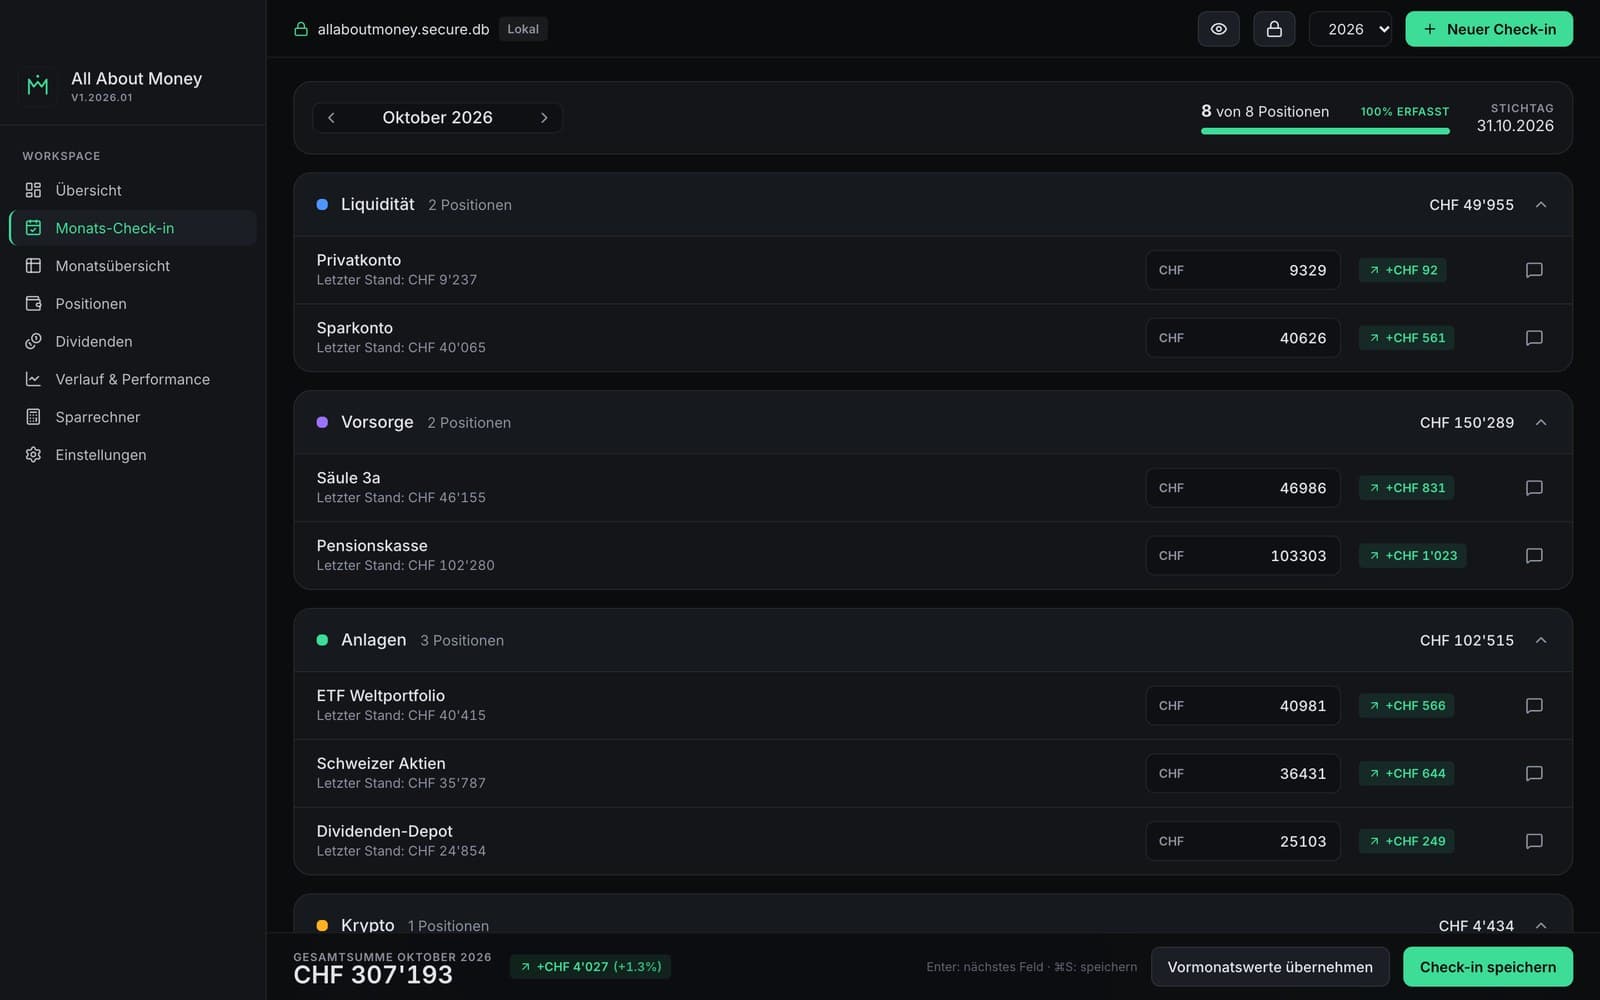This screenshot has height=1000, width=1600.
Task: Click Vormonatswerte übernehmen
Action: coord(1270,967)
